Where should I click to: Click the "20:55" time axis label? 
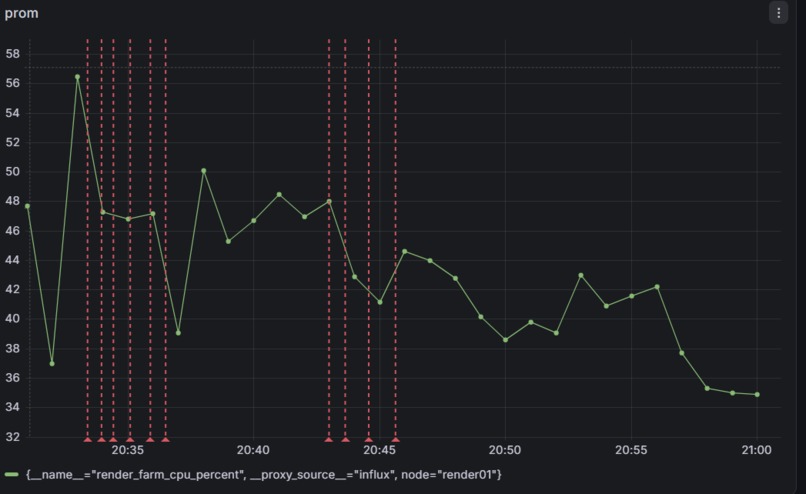pos(631,450)
